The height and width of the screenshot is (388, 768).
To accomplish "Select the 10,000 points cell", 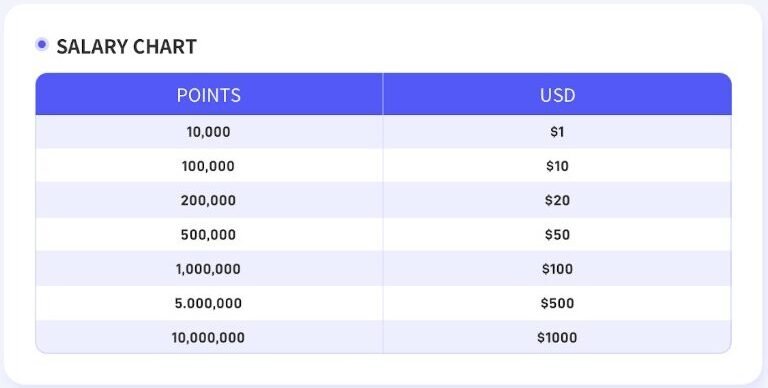I will tap(209, 132).
